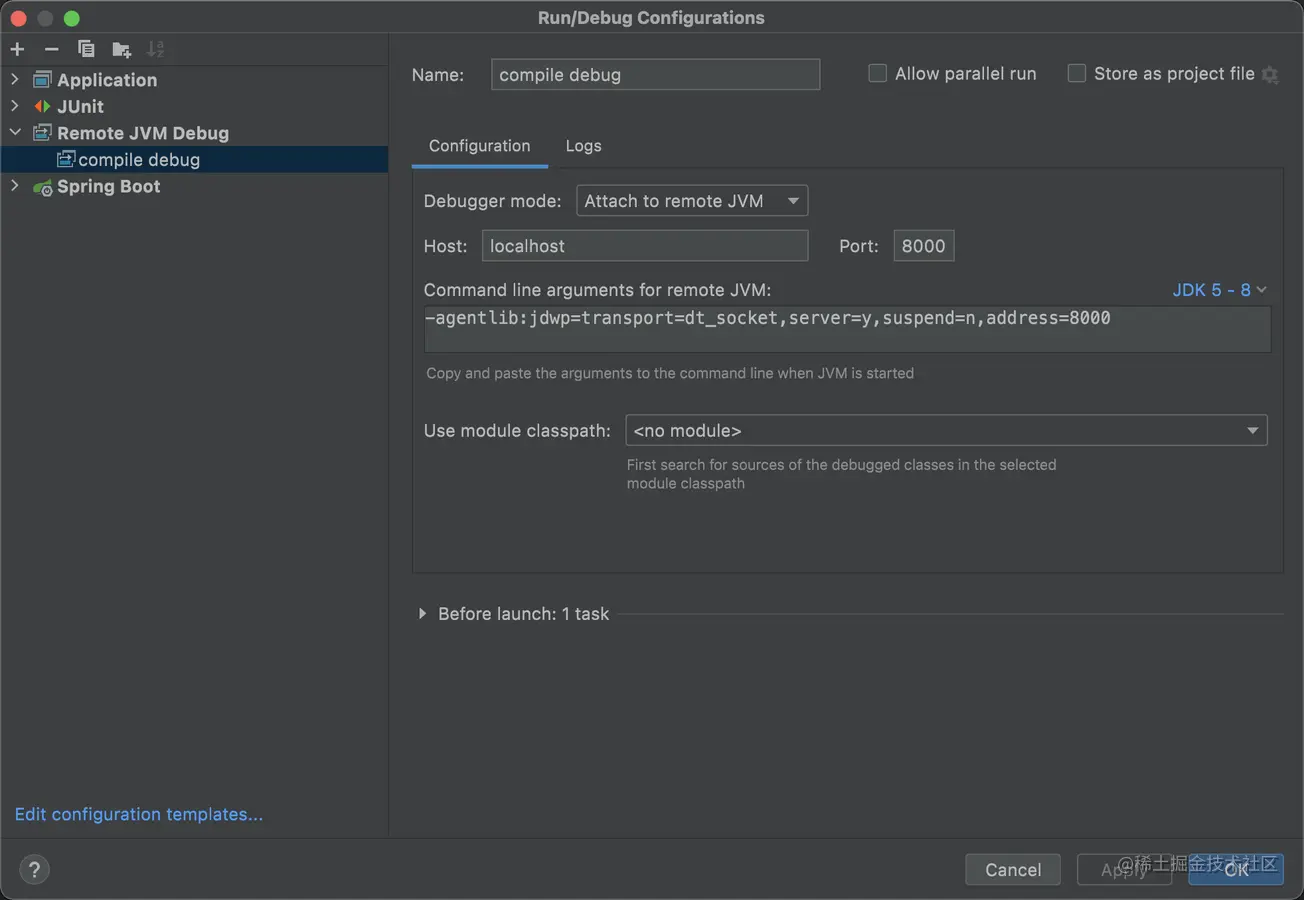Create new folder for configurations
This screenshot has height=900, width=1304.
[x=121, y=49]
